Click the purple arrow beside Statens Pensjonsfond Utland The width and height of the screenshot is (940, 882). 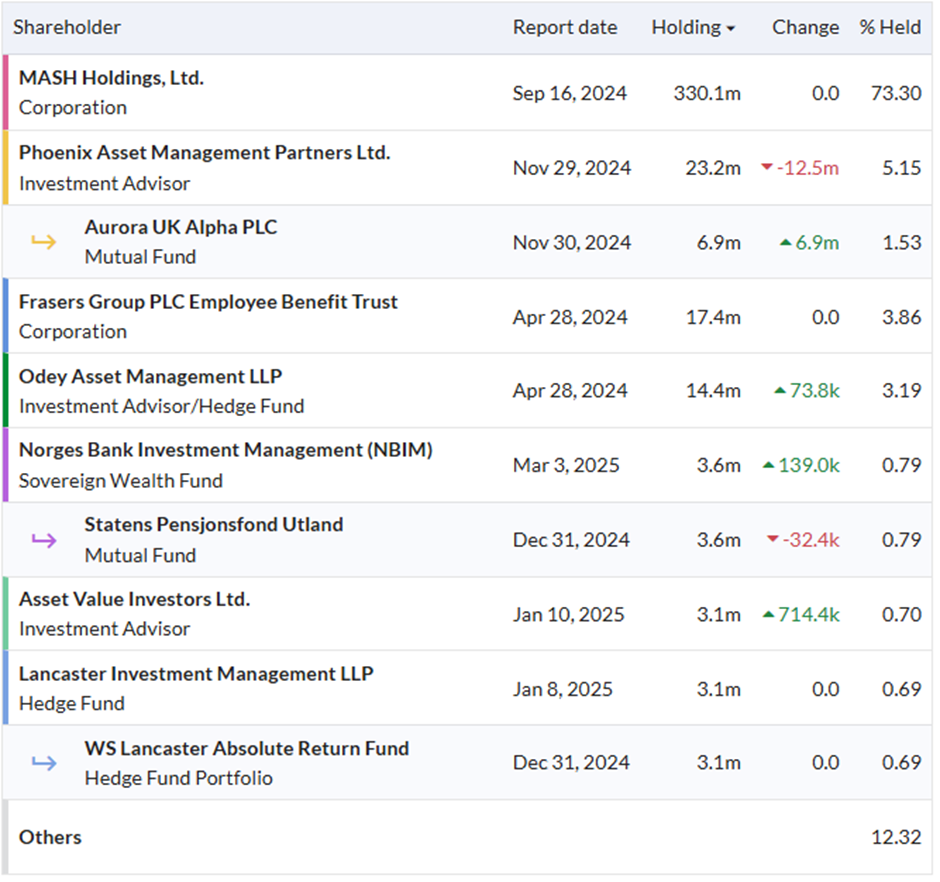click(44, 540)
